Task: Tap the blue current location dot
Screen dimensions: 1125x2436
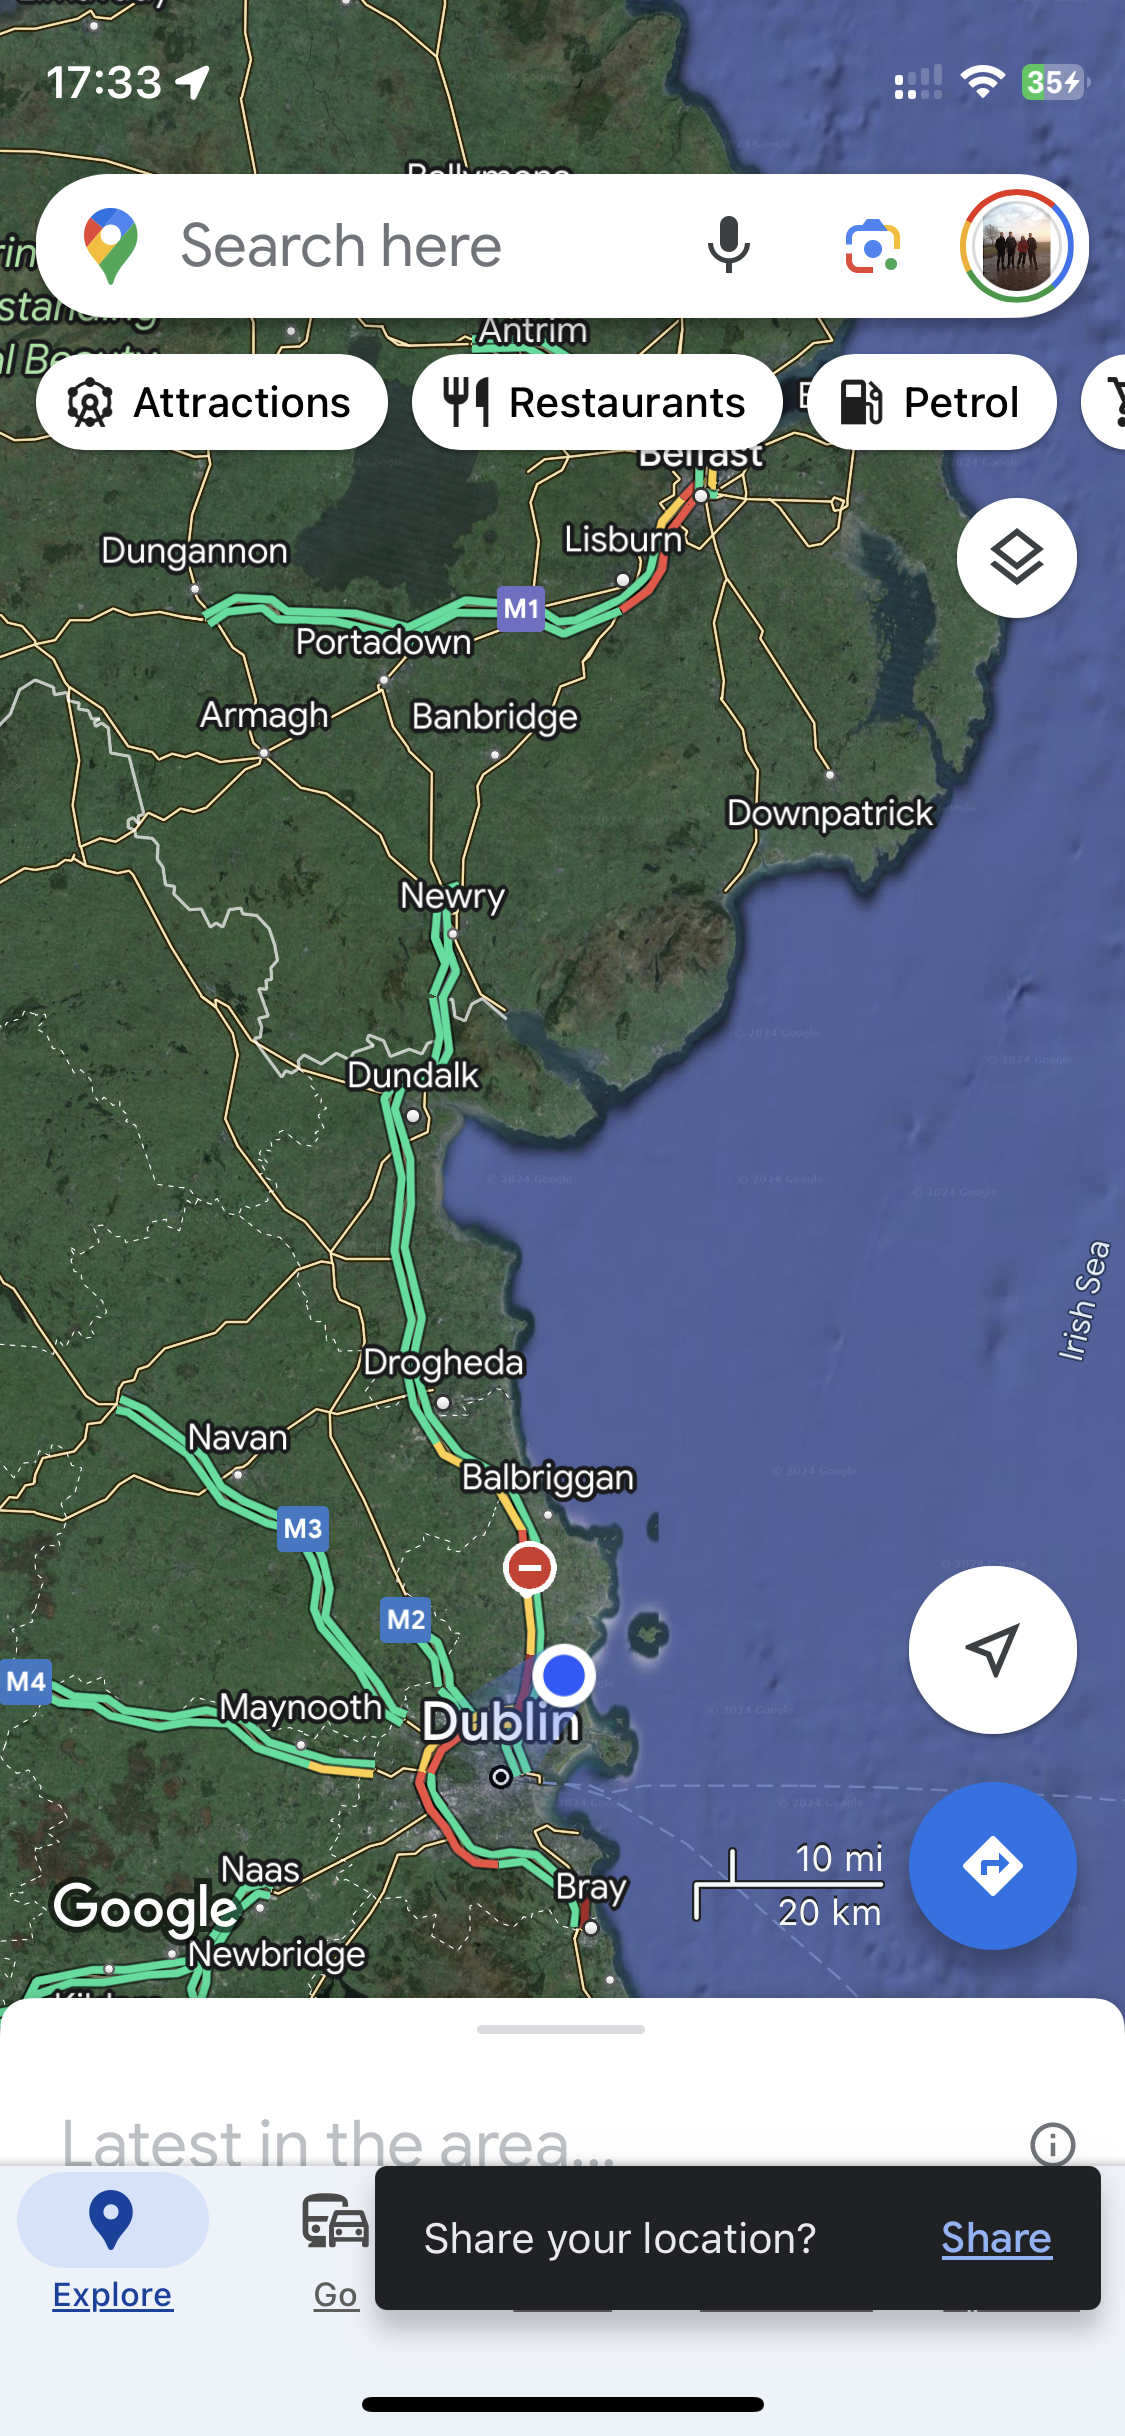Action: point(564,1675)
